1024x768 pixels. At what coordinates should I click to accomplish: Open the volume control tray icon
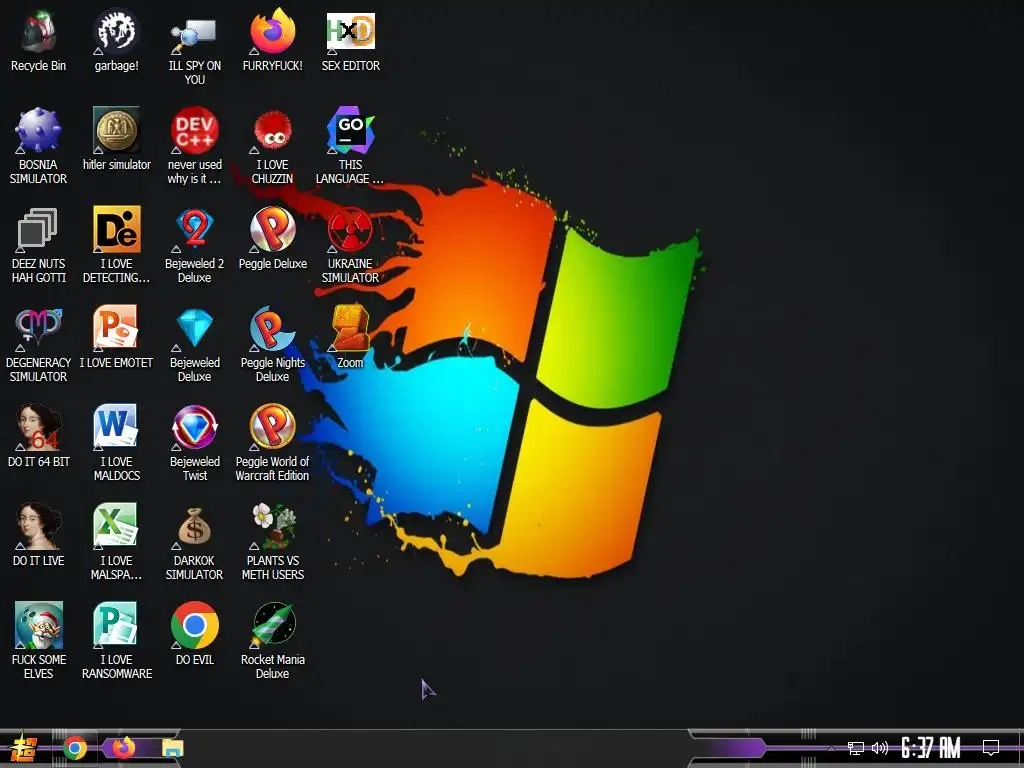click(880, 748)
